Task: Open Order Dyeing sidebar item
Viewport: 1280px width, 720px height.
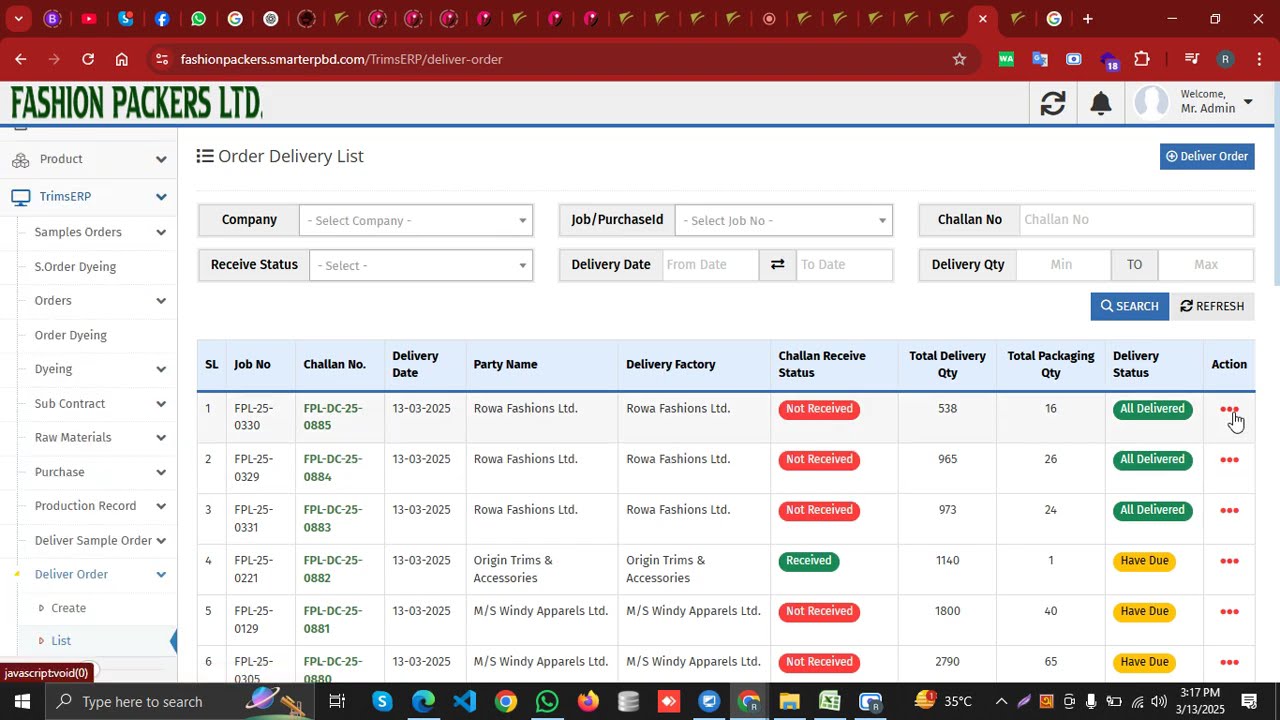Action: 70,335
